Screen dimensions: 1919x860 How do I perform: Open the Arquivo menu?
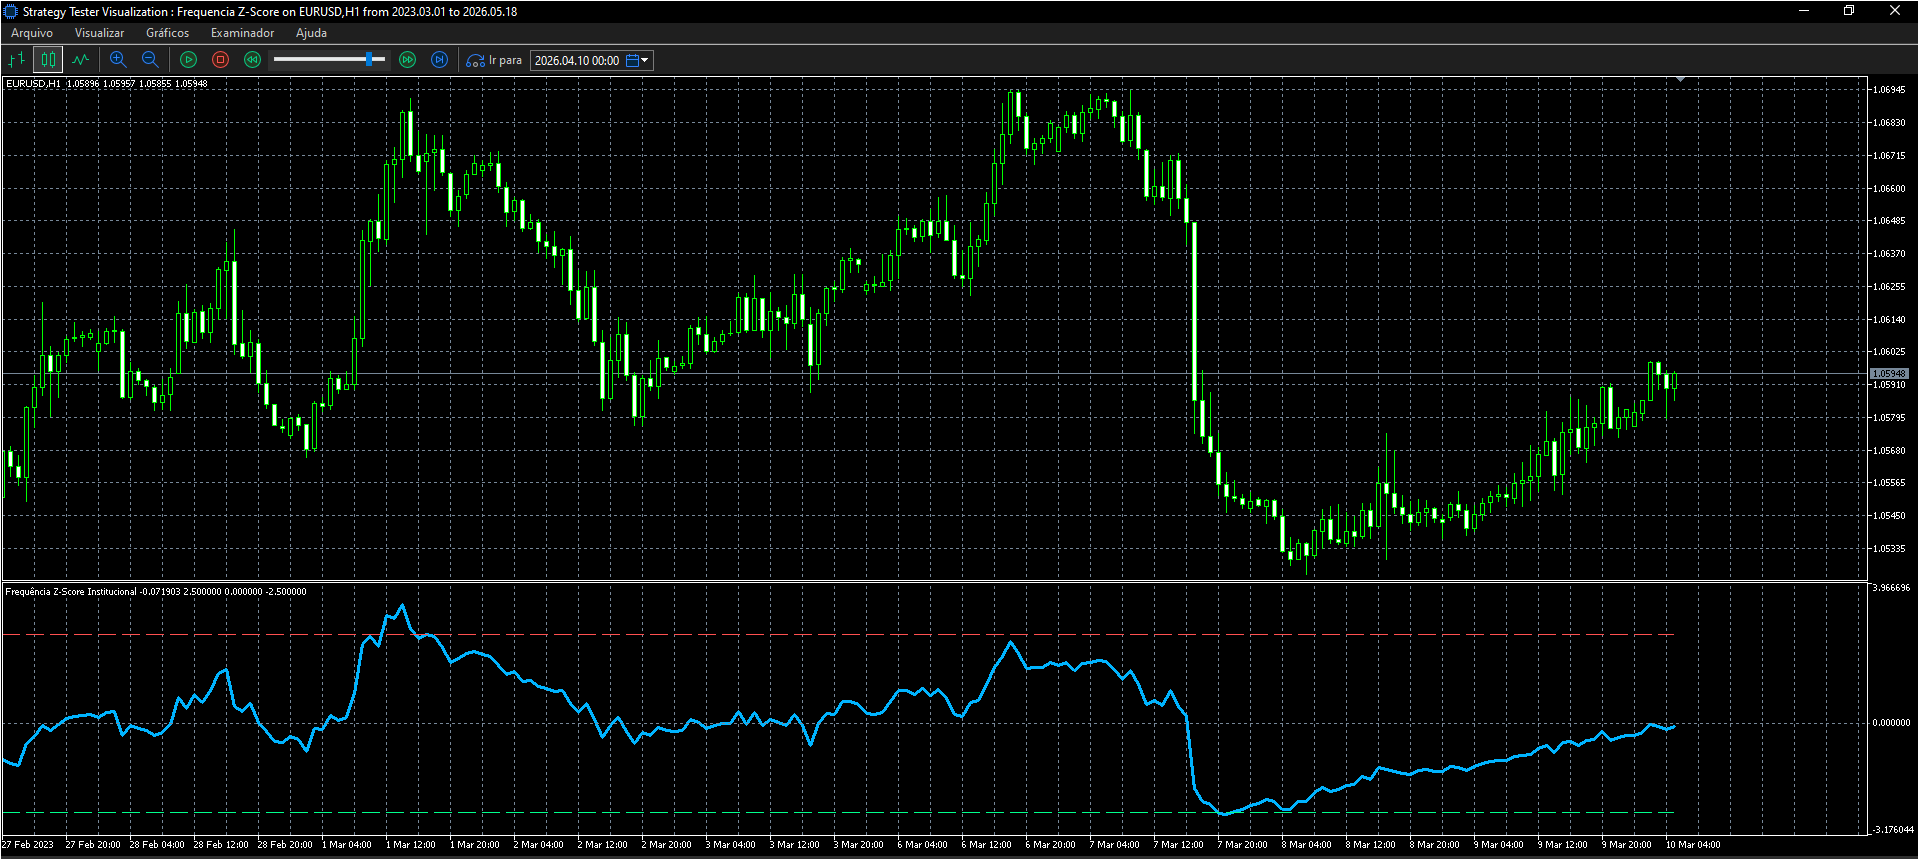[x=32, y=33]
